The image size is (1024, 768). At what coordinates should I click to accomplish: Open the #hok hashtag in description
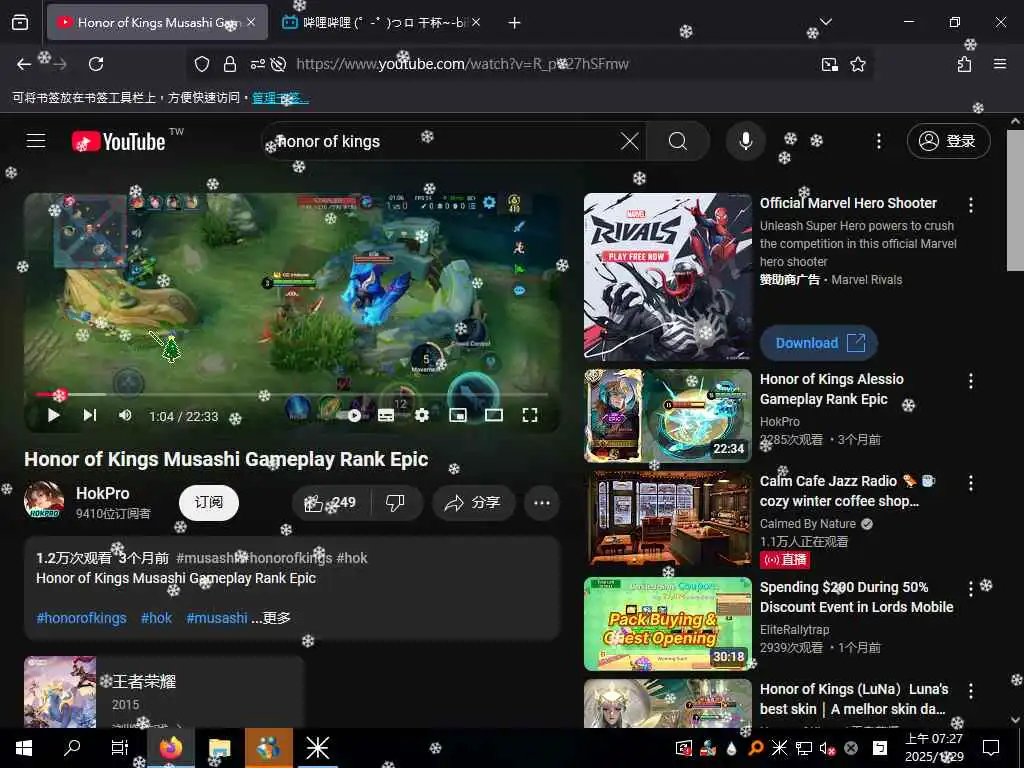tap(156, 618)
